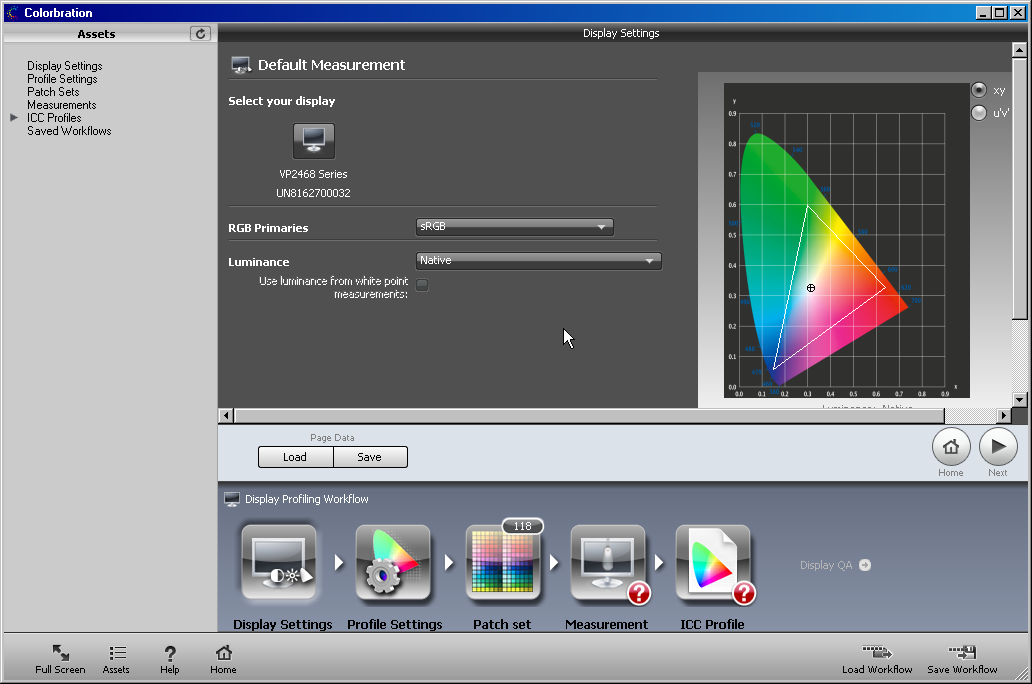The height and width of the screenshot is (684, 1032).
Task: Open the Luminance Native dropdown
Action: point(539,261)
